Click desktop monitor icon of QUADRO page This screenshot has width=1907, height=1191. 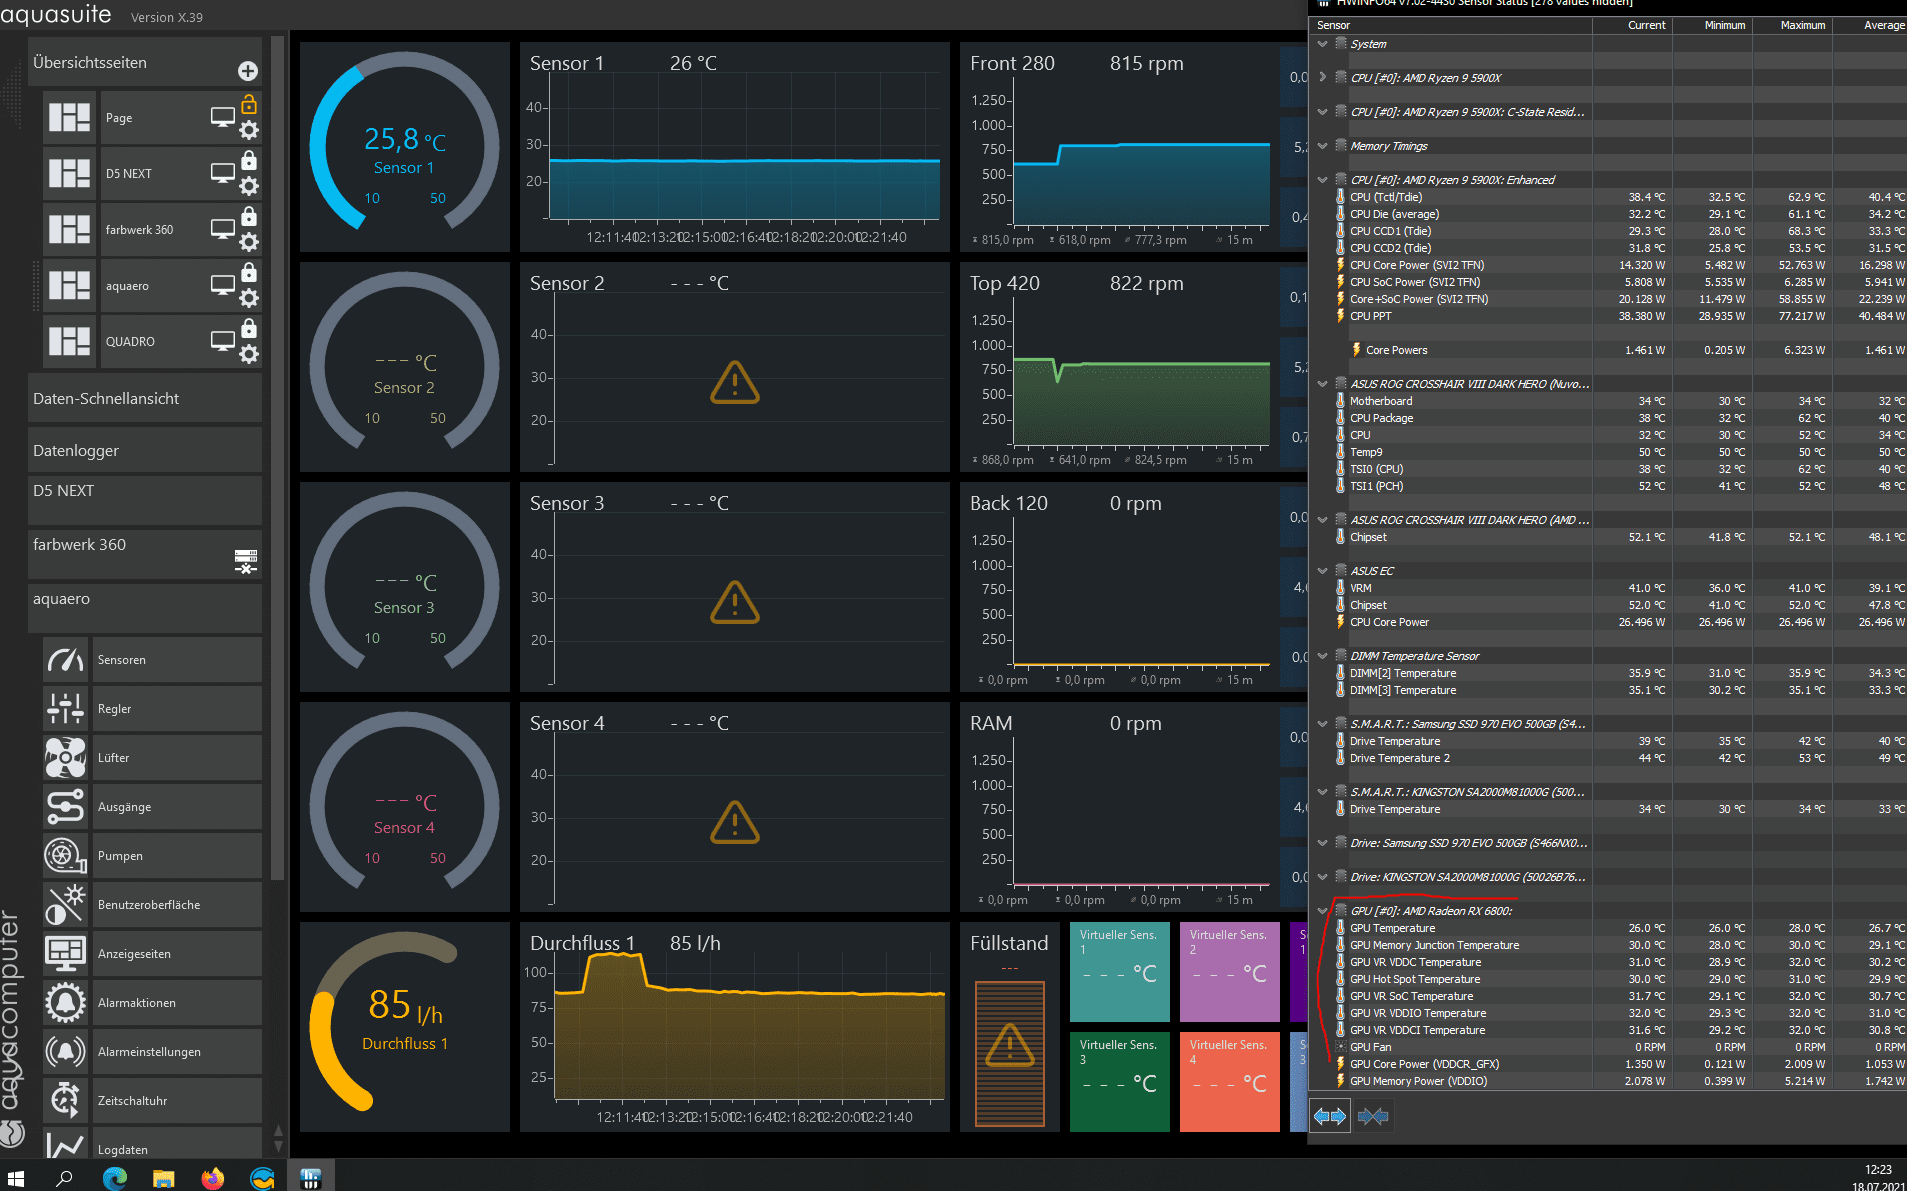tap(222, 342)
